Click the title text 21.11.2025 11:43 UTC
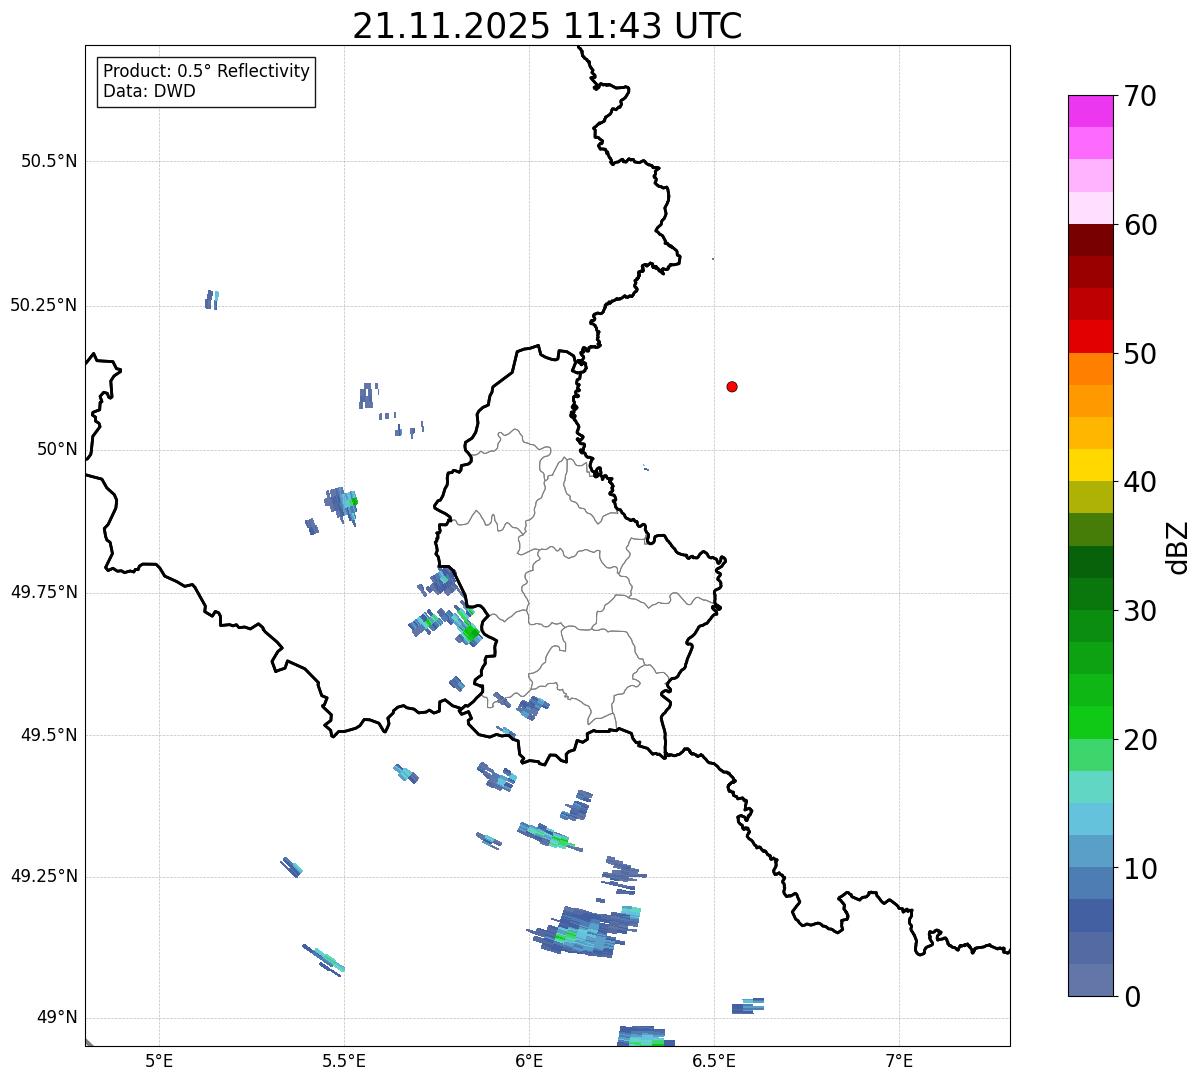 point(547,26)
